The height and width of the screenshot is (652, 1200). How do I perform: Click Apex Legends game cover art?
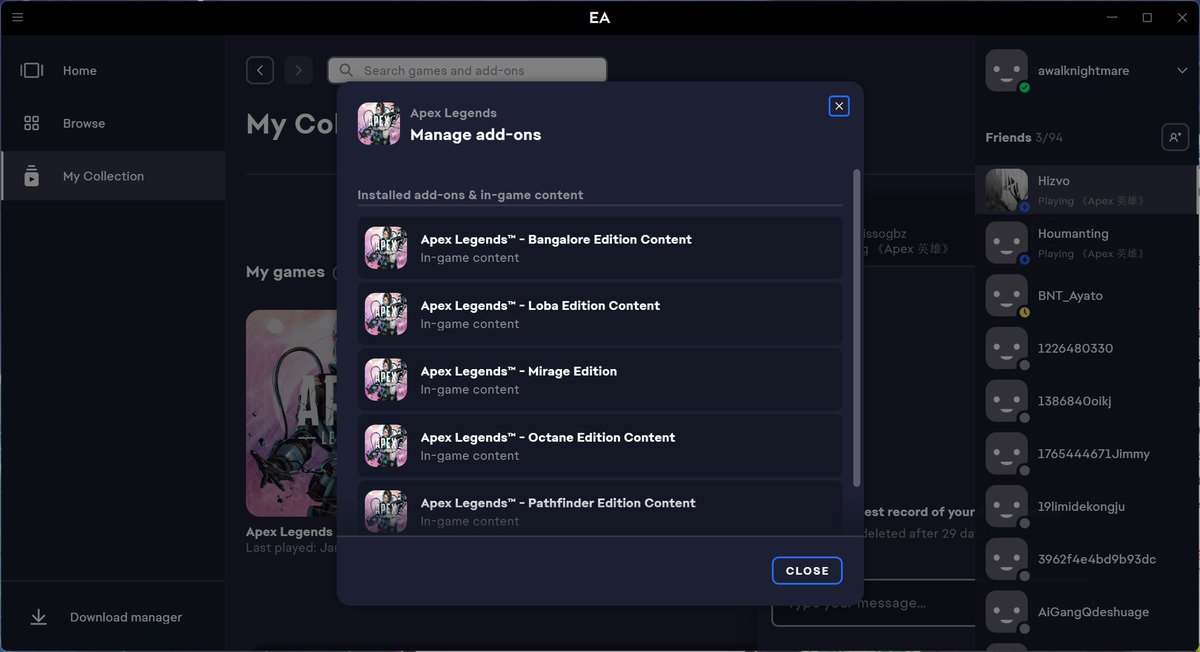coord(291,413)
